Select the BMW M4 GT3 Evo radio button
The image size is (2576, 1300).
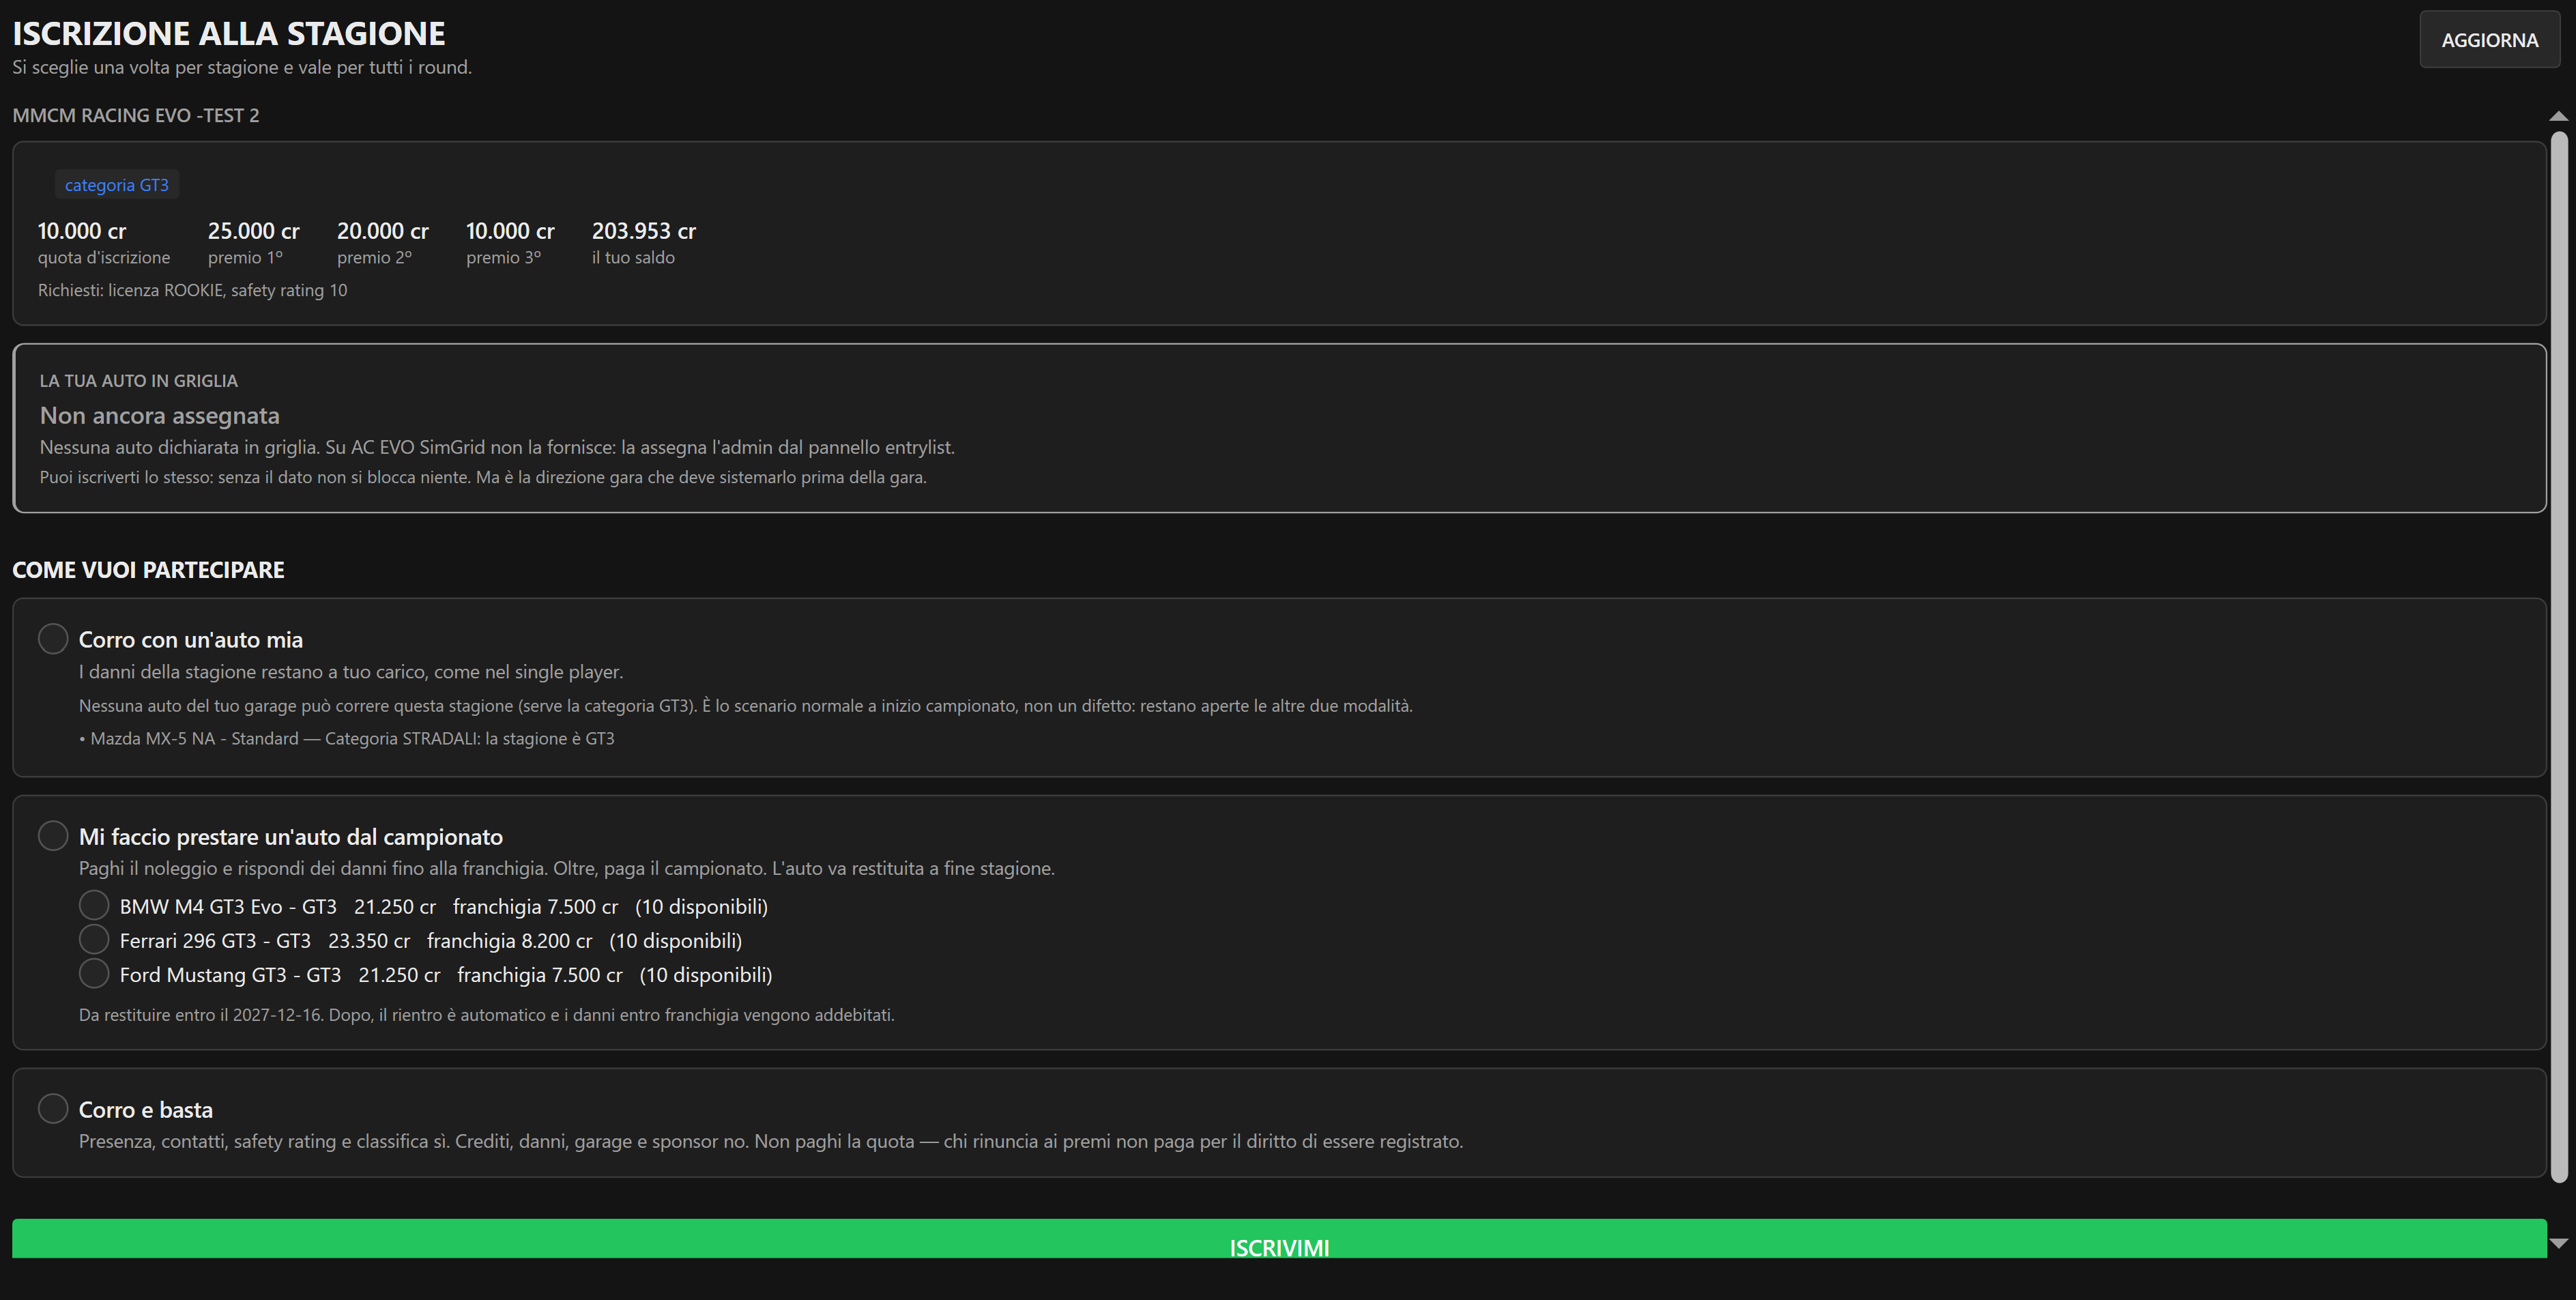coord(94,905)
